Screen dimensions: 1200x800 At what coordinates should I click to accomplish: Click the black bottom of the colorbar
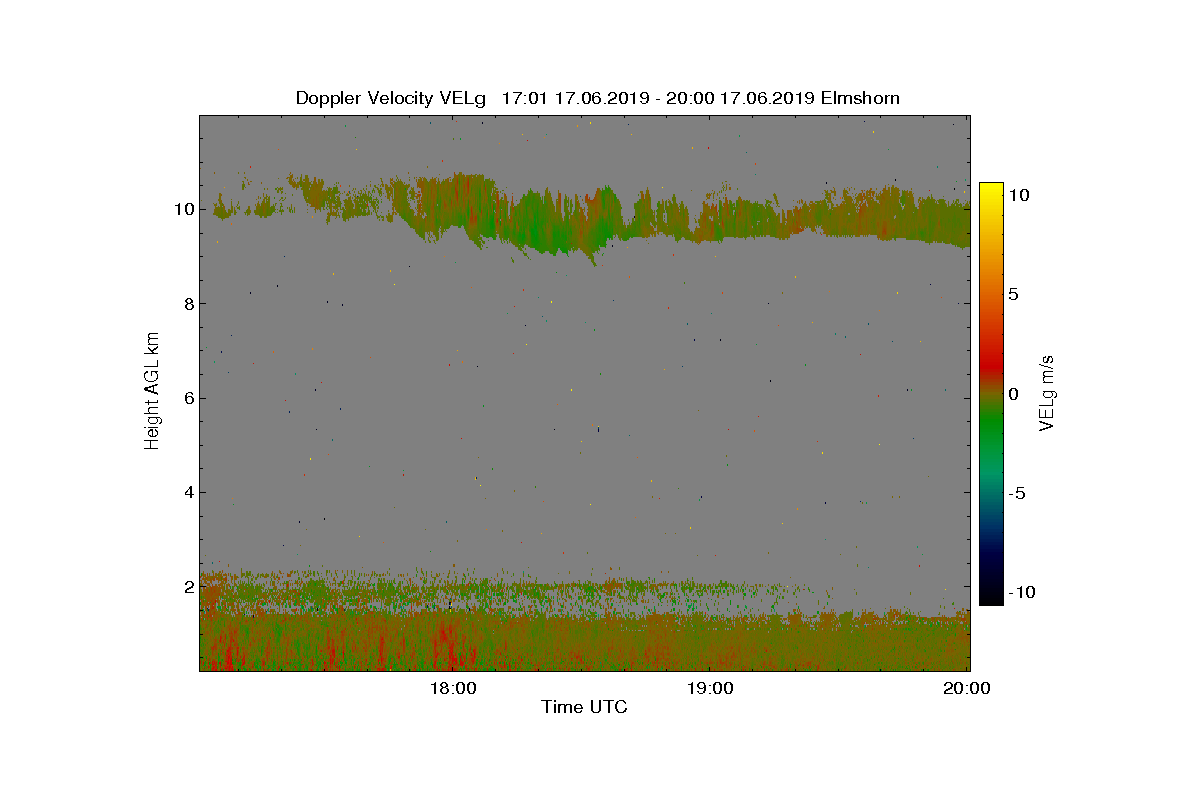coord(991,595)
